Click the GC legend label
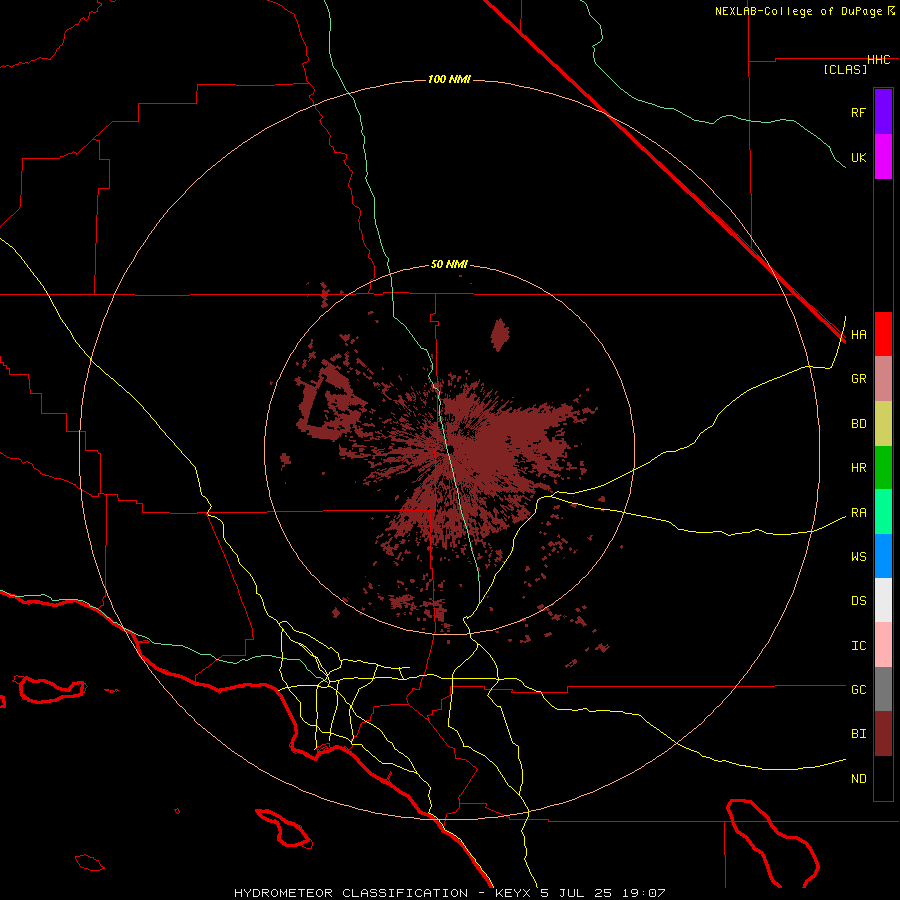Image resolution: width=900 pixels, height=900 pixels. (858, 690)
